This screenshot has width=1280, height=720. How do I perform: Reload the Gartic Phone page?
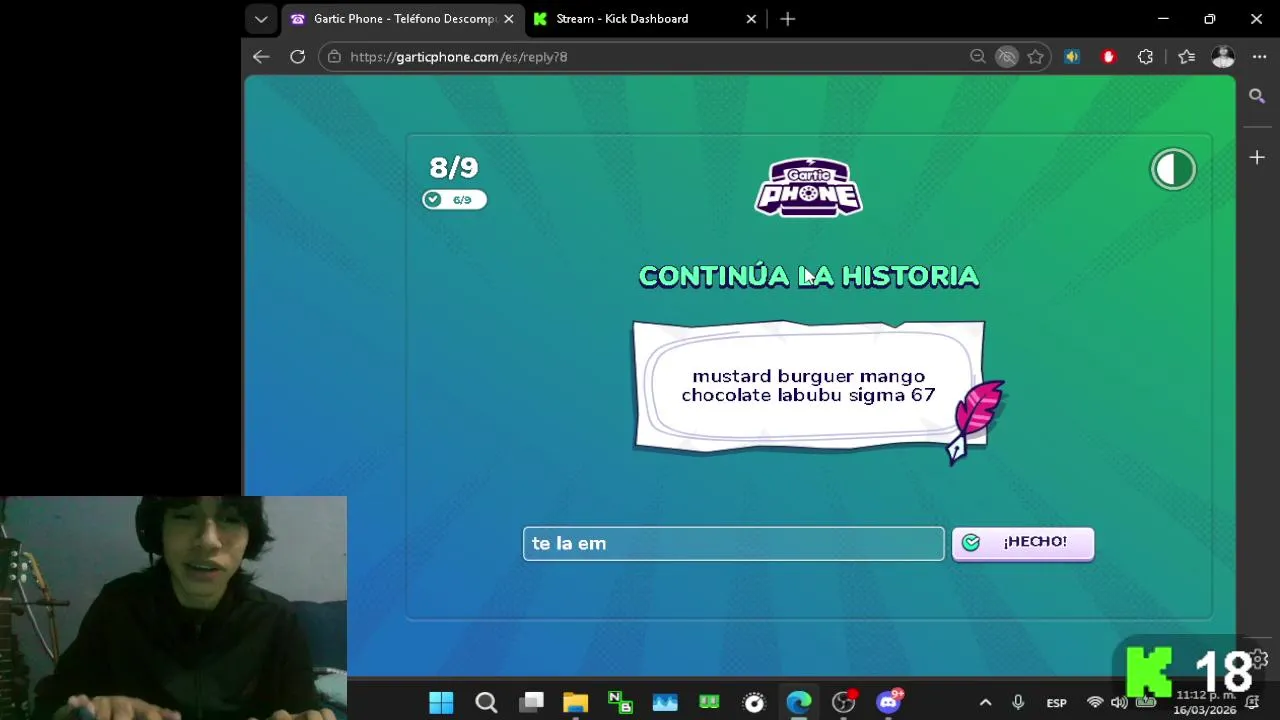tap(297, 57)
